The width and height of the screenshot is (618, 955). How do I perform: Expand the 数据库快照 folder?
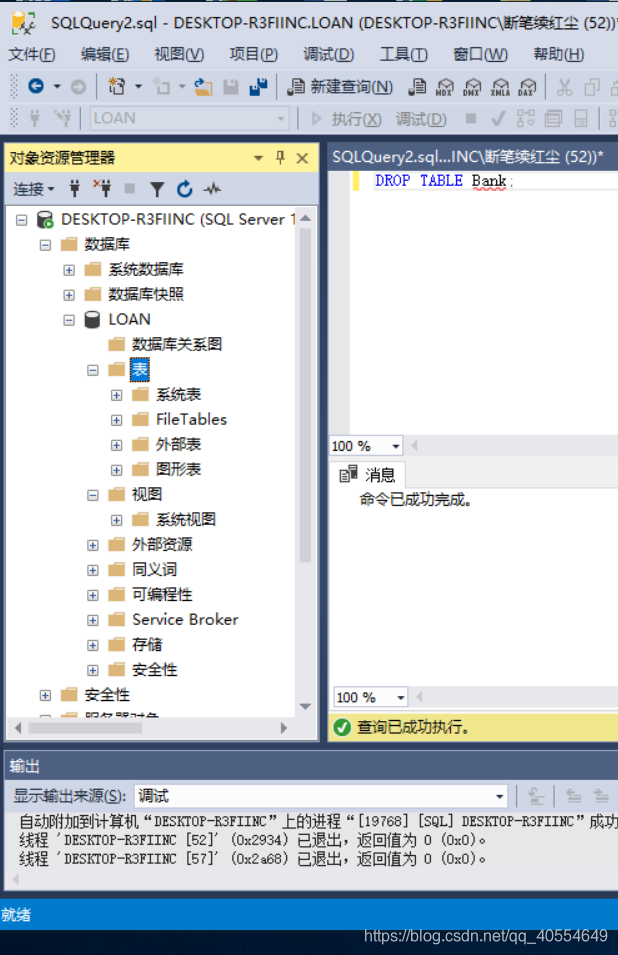[x=69, y=295]
